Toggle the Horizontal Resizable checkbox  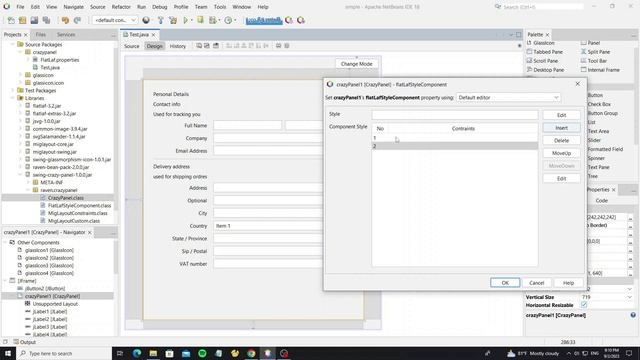pyautogui.click(x=584, y=305)
